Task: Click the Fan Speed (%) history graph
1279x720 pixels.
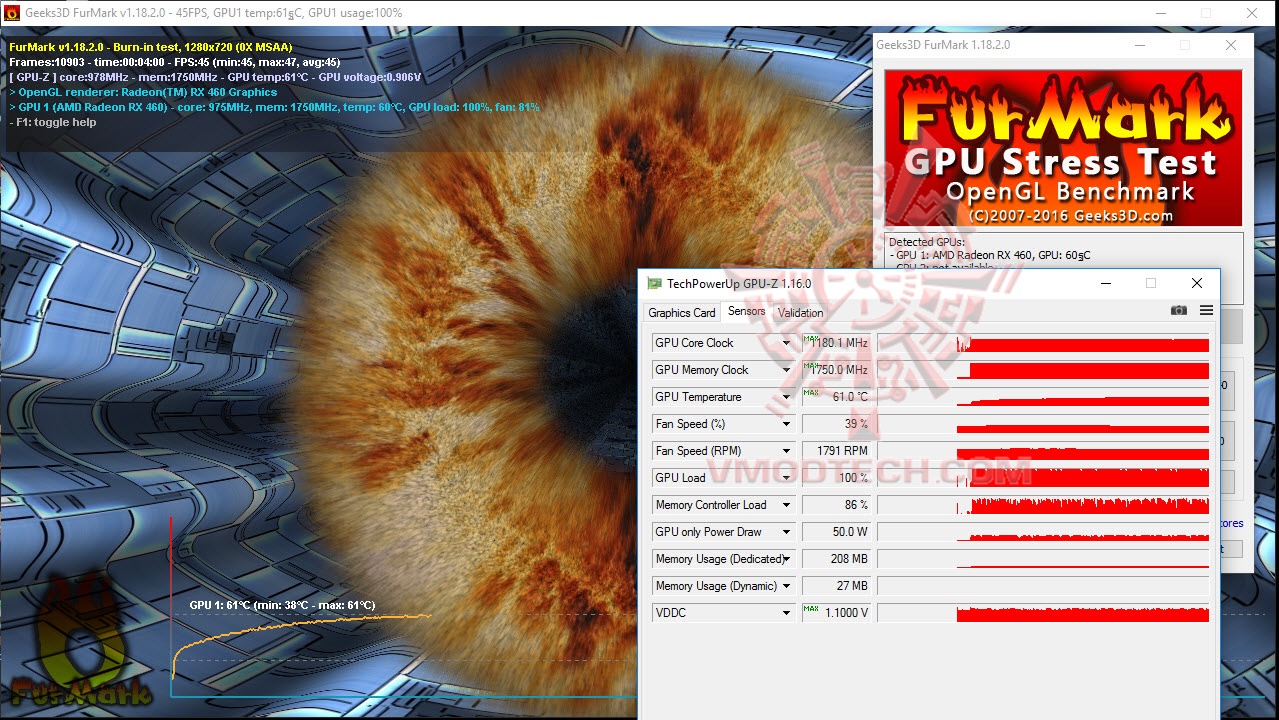Action: (1043, 424)
